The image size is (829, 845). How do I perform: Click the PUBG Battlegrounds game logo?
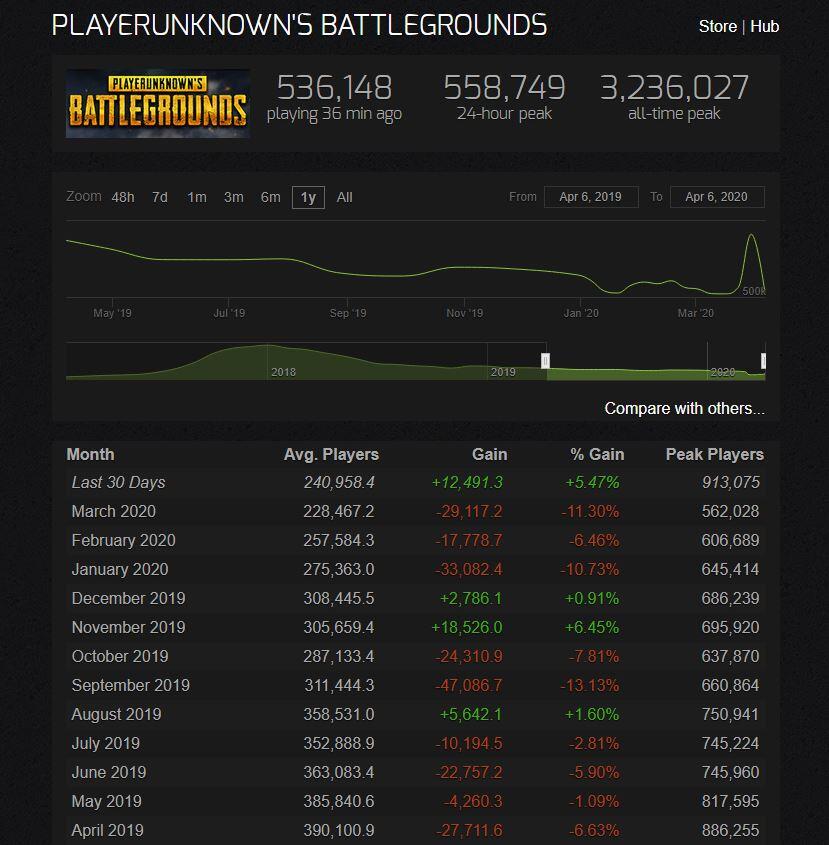[158, 102]
